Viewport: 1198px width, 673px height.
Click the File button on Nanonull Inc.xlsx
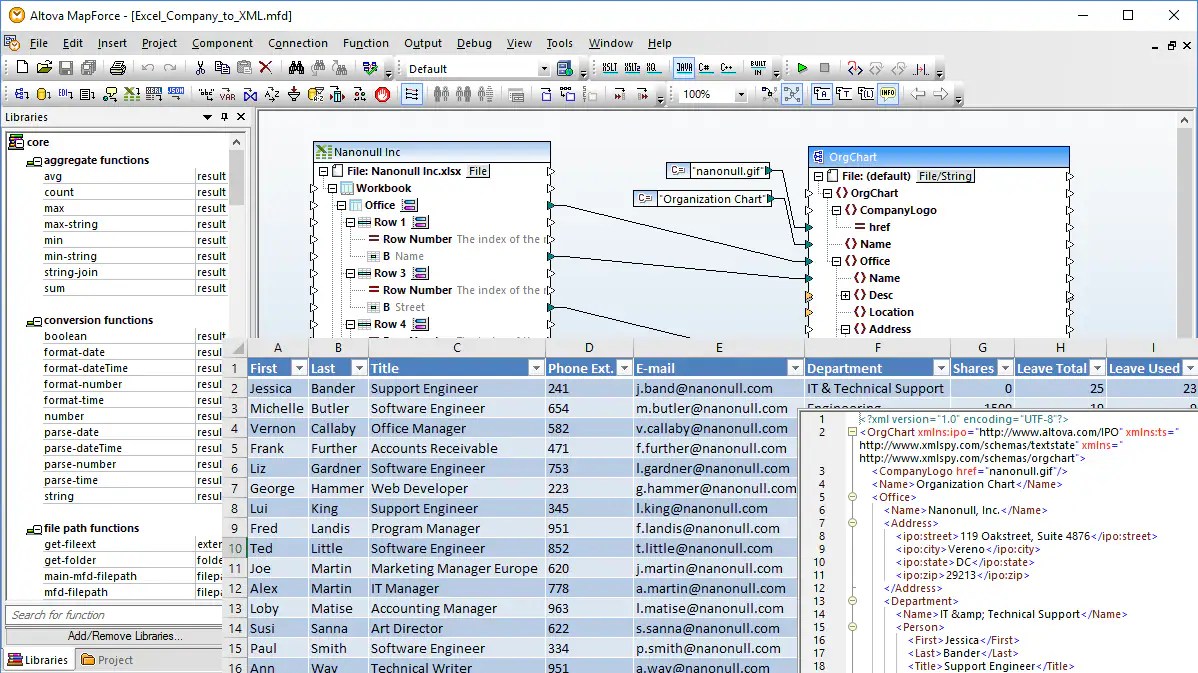[477, 170]
